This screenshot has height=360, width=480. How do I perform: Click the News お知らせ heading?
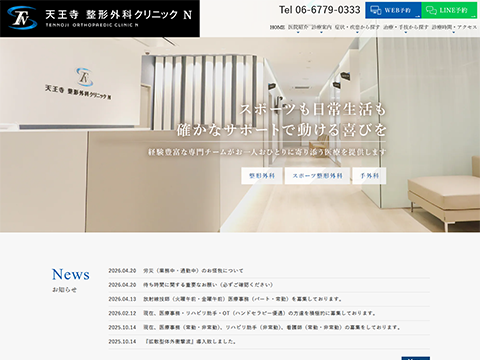pyautogui.click(x=71, y=281)
